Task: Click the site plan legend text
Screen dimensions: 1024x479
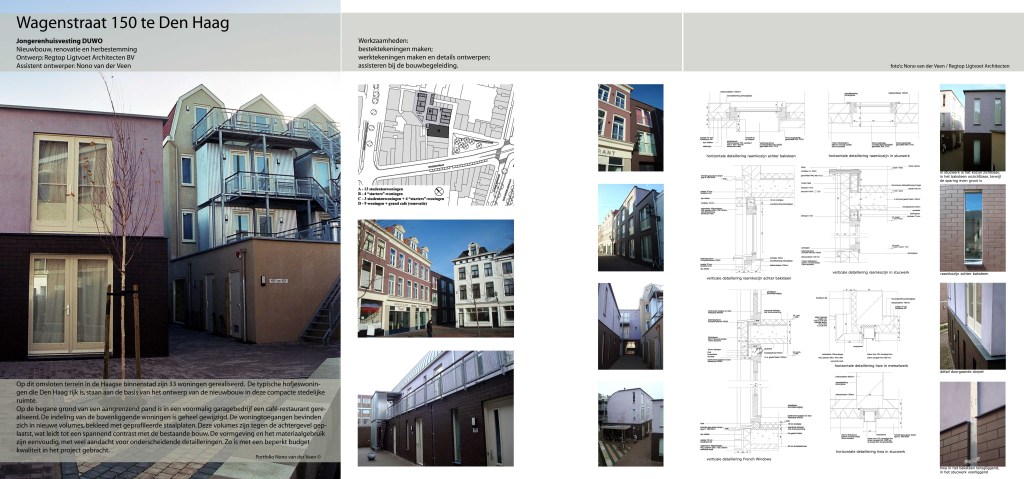Action: (x=395, y=197)
